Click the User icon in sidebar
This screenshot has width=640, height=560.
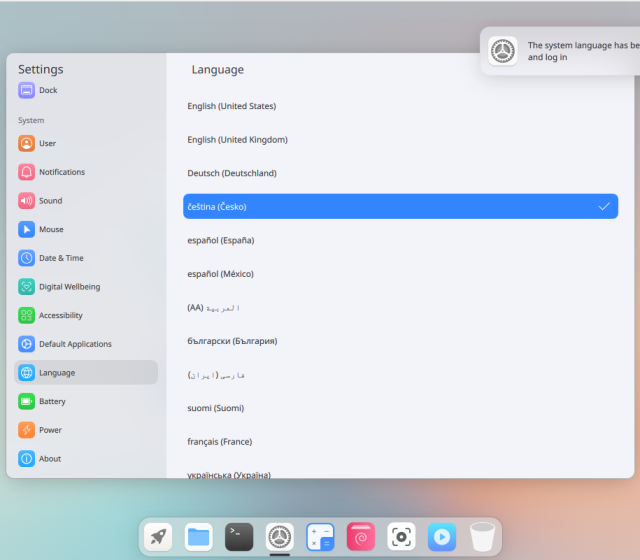click(26, 143)
